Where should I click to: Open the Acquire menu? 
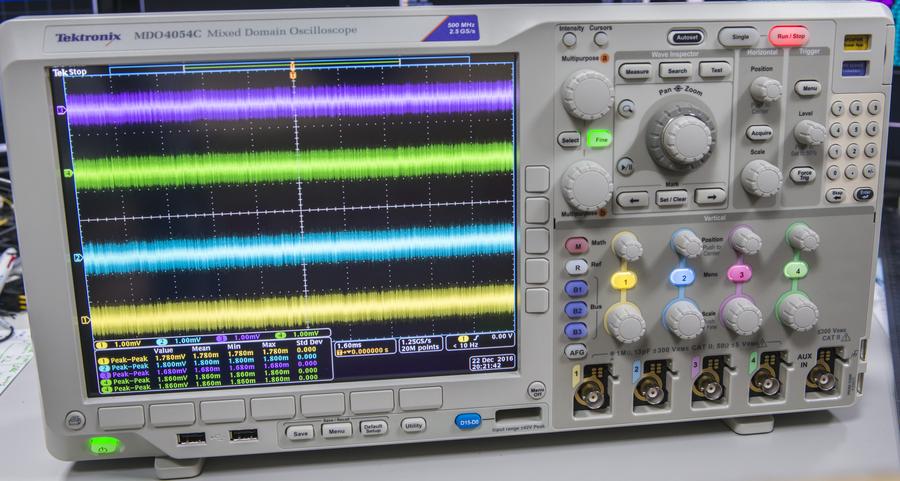point(761,133)
